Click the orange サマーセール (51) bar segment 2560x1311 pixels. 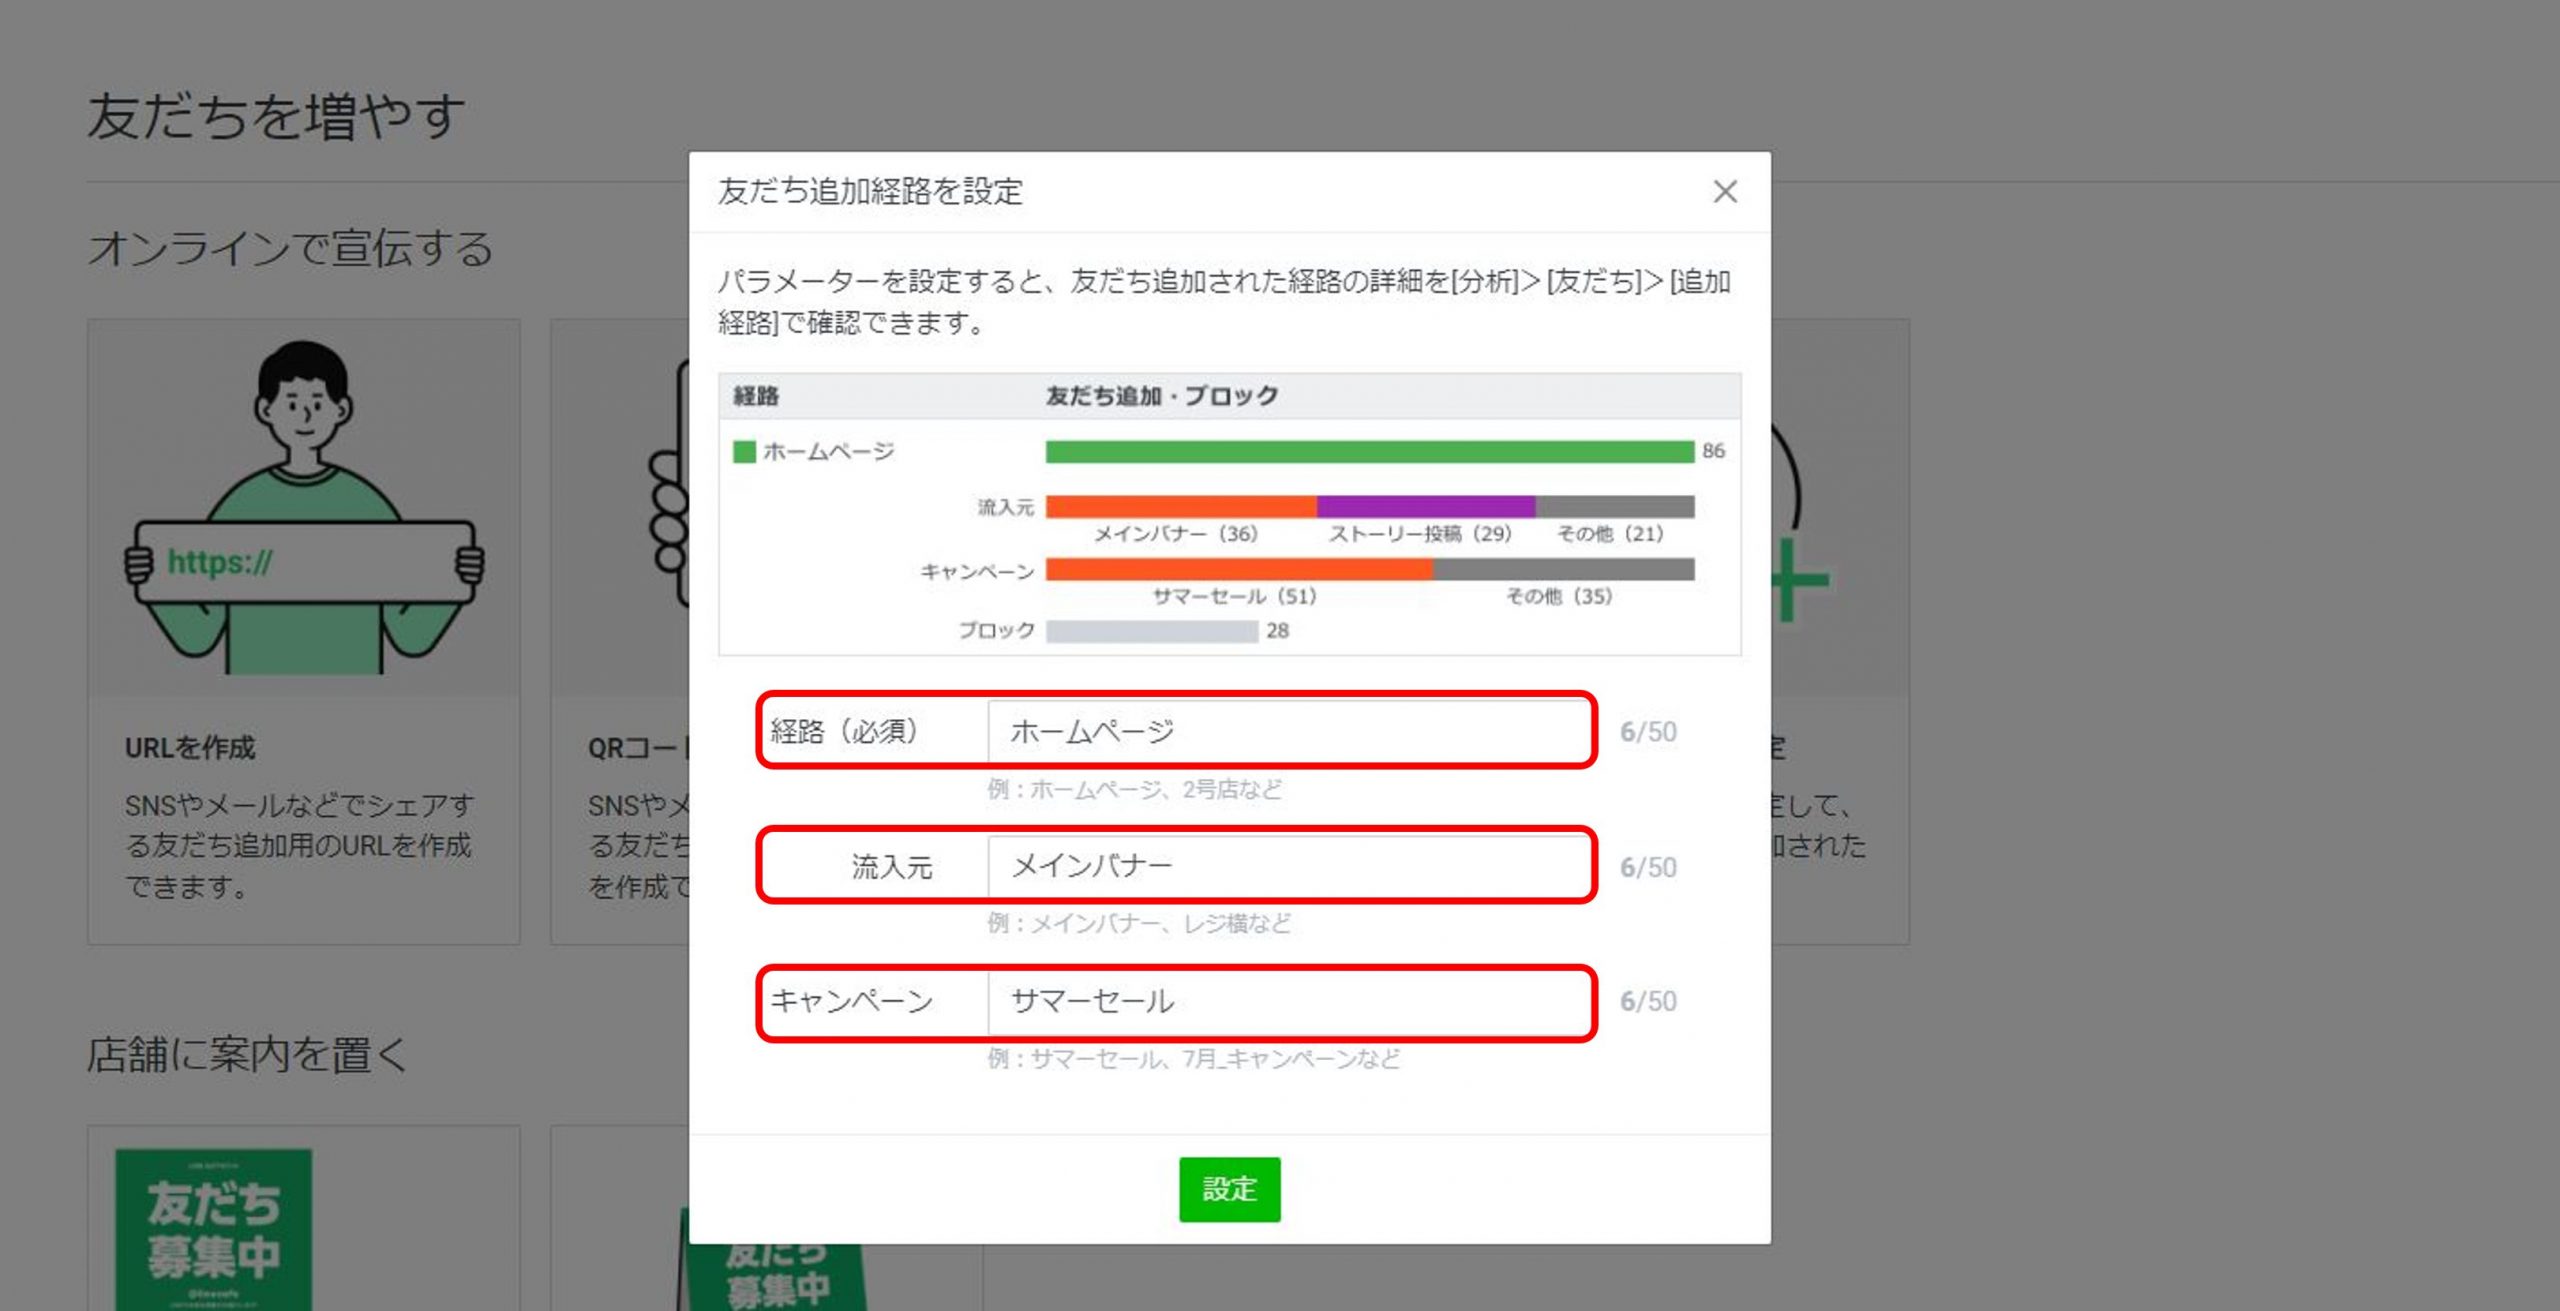pyautogui.click(x=1239, y=570)
